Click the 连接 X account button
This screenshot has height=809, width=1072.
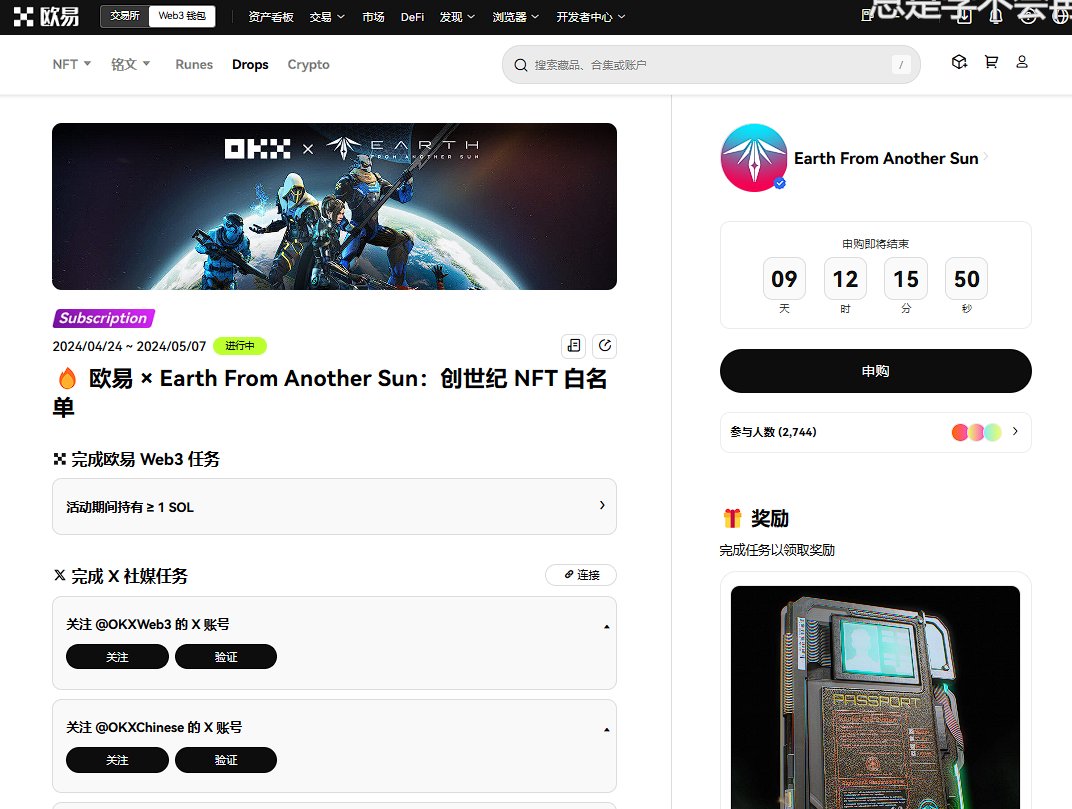[x=581, y=575]
